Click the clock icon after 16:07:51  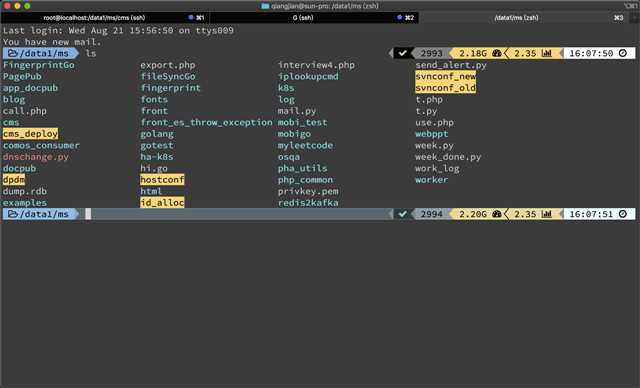[622, 214]
